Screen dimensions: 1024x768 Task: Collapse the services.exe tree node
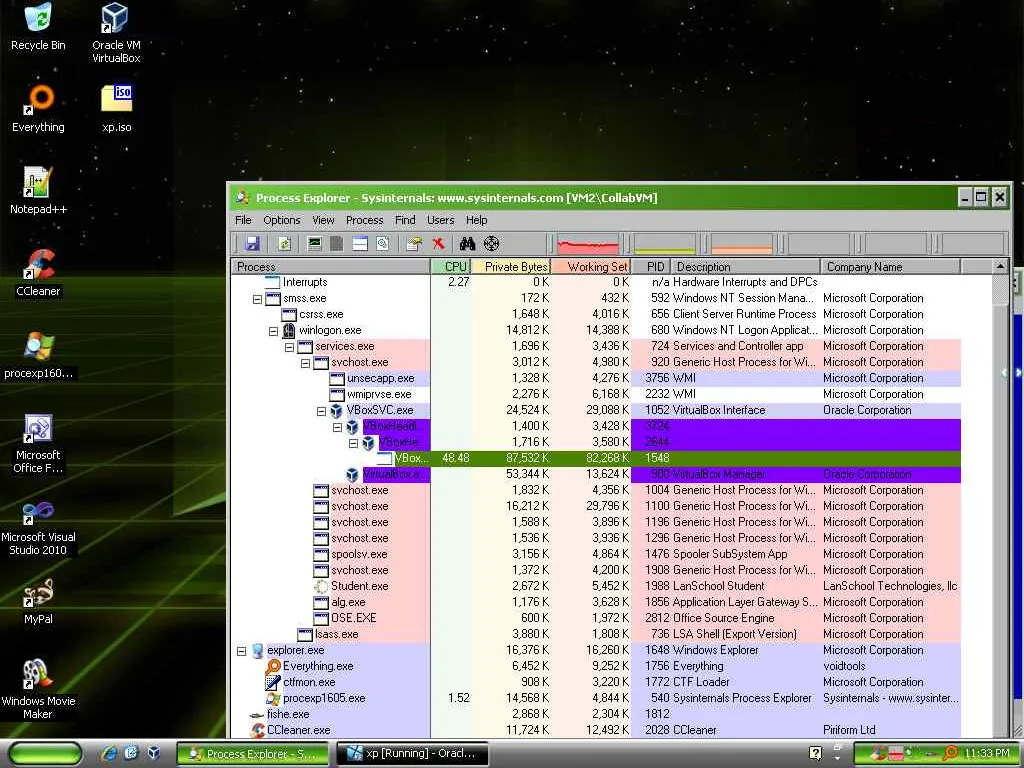click(x=289, y=347)
